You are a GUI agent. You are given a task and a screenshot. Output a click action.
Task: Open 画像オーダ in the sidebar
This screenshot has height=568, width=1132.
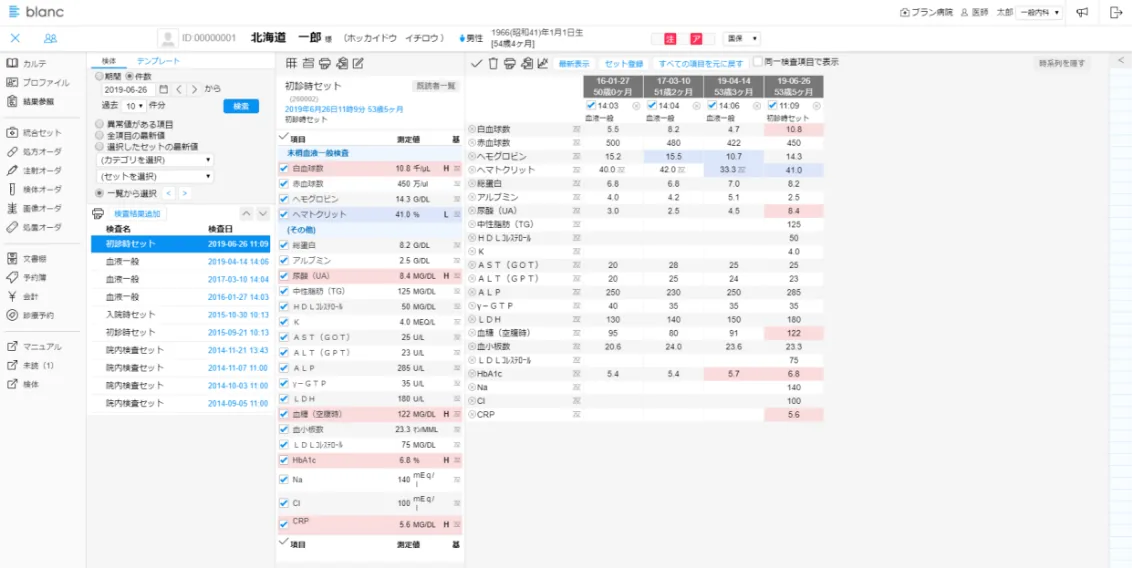point(34,208)
